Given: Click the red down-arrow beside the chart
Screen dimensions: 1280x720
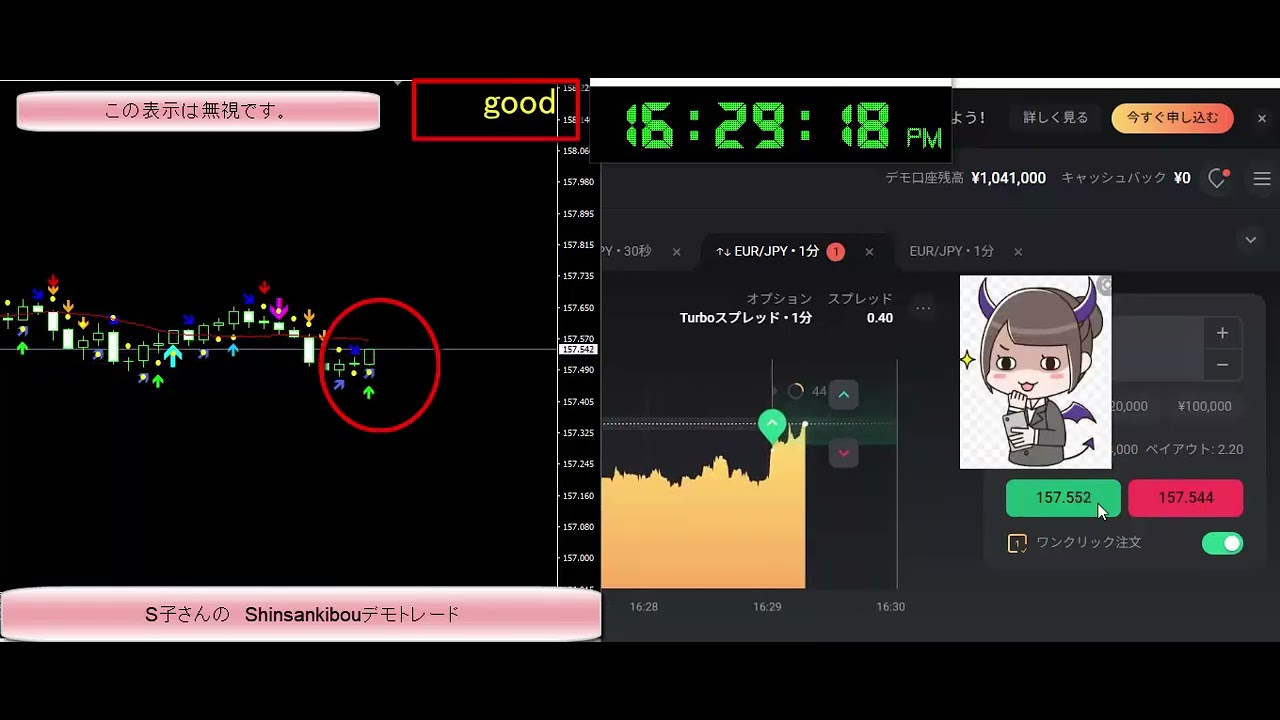Looking at the screenshot, I should (x=843, y=453).
